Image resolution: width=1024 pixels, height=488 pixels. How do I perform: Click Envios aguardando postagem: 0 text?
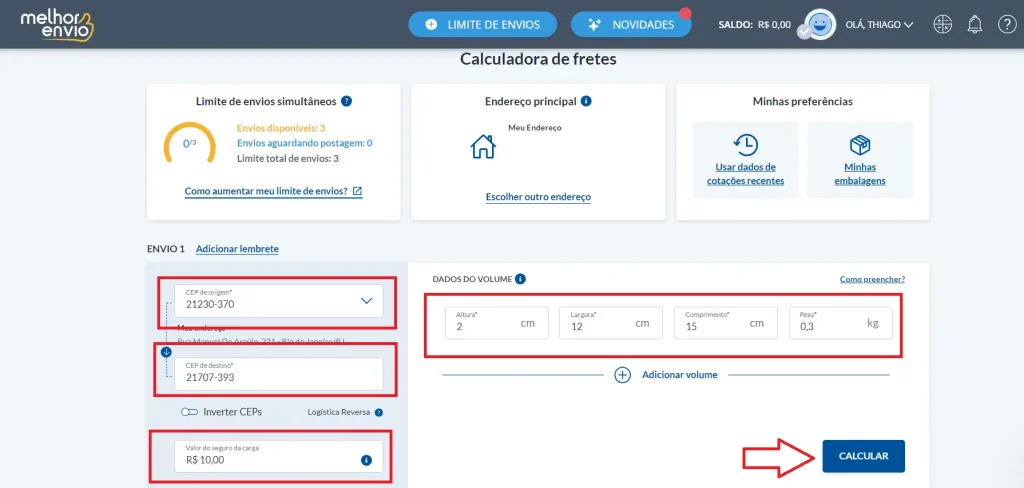305,143
